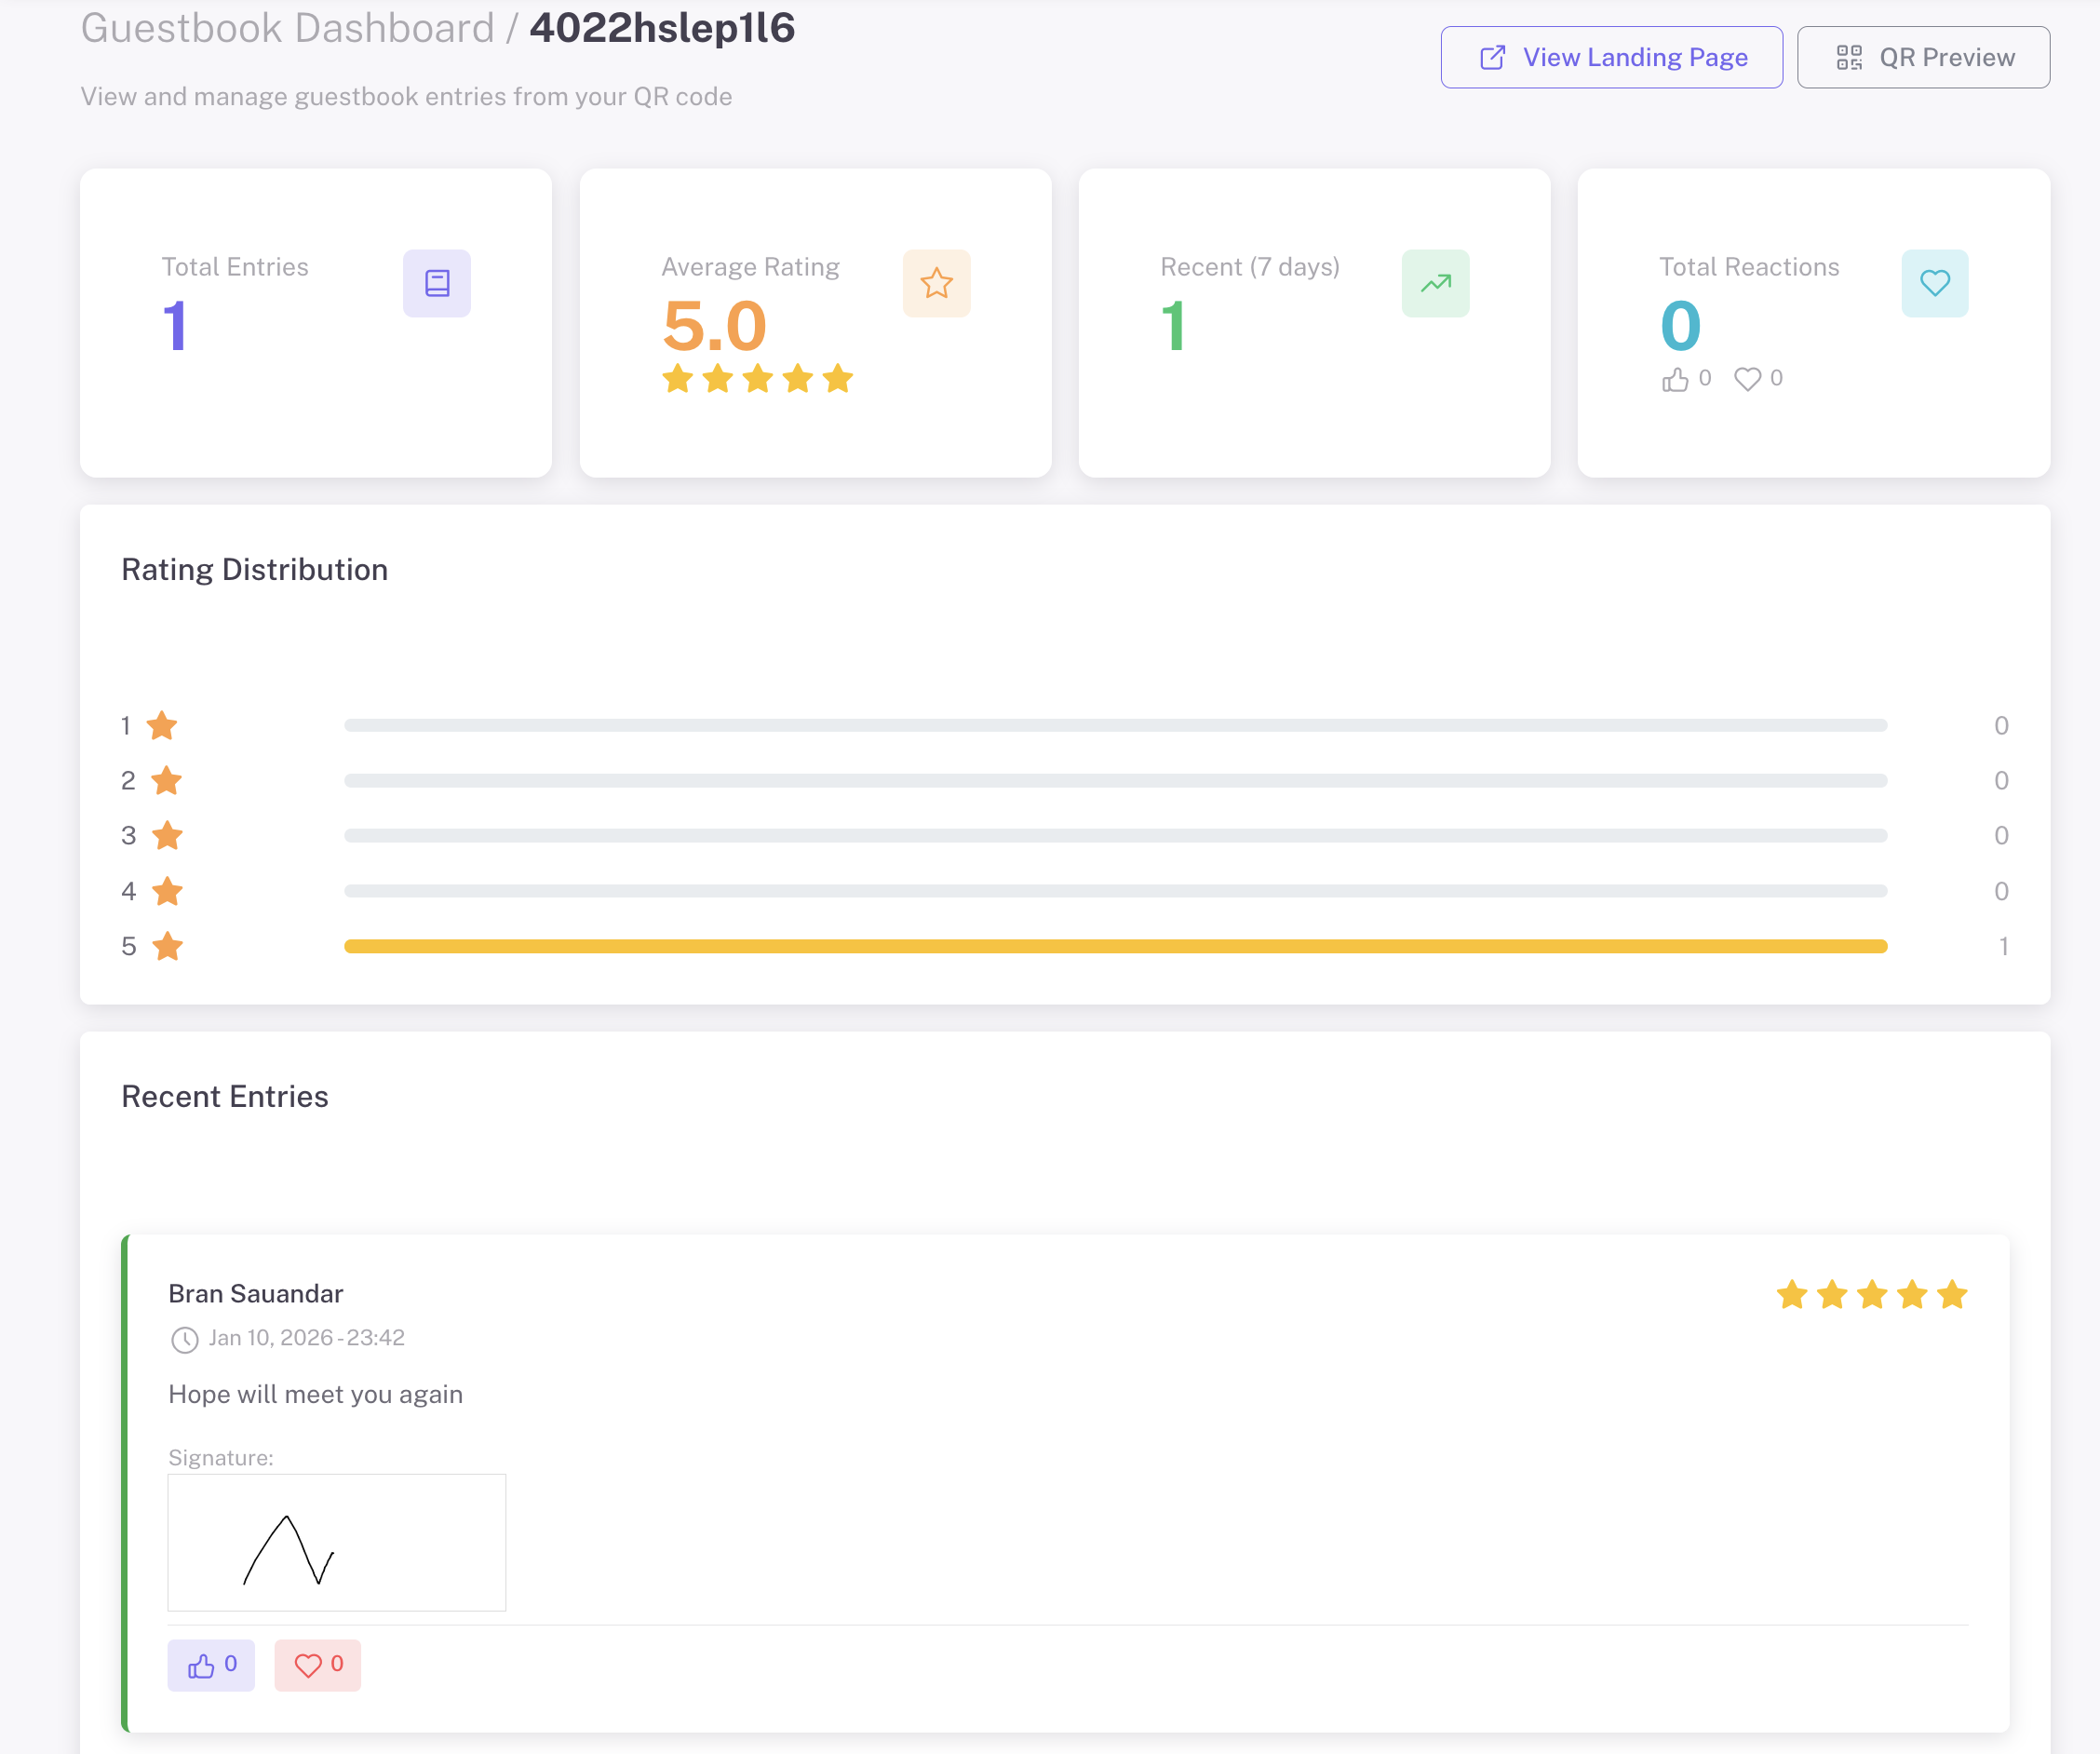Select the name Bran Sauandar
Image resolution: width=2100 pixels, height=1754 pixels.
255,1293
